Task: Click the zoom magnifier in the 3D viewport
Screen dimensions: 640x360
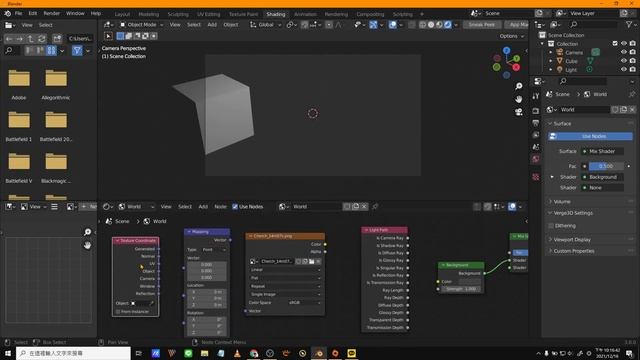Action: (518, 87)
